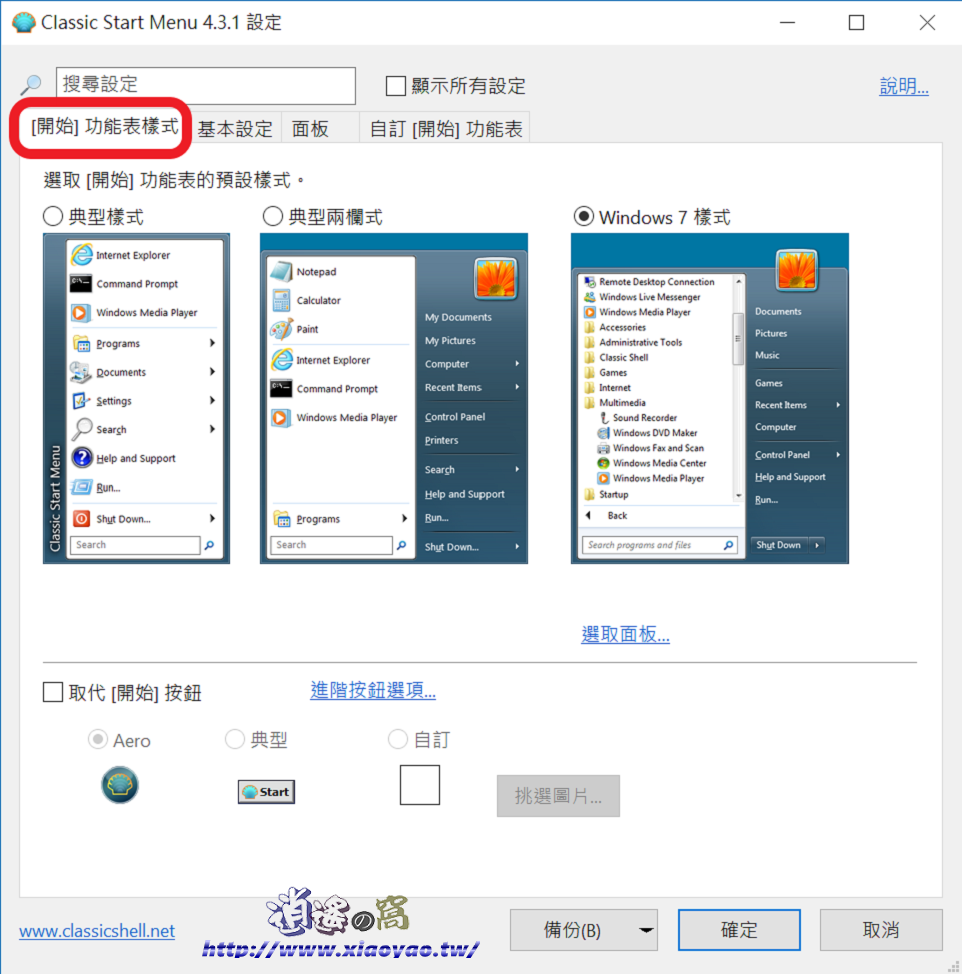Click the 確定 button
This screenshot has height=974, width=962.
(x=739, y=930)
